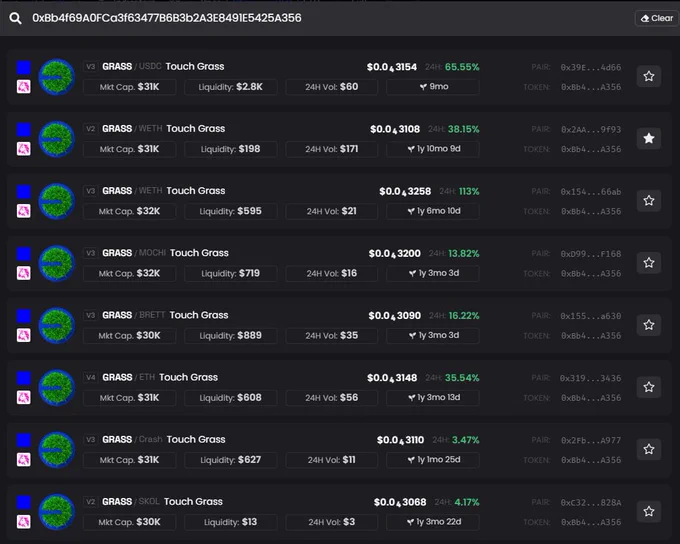The height and width of the screenshot is (544, 680).
Task: Open the GRASS/USDC token logo
Action: click(x=56, y=77)
